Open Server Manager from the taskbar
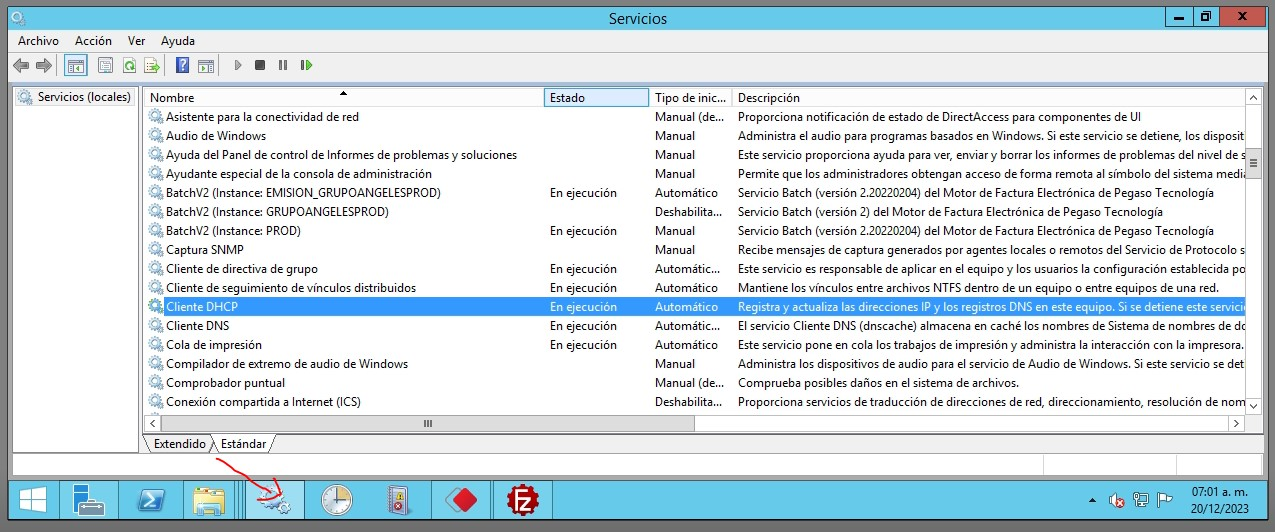 pos(89,500)
